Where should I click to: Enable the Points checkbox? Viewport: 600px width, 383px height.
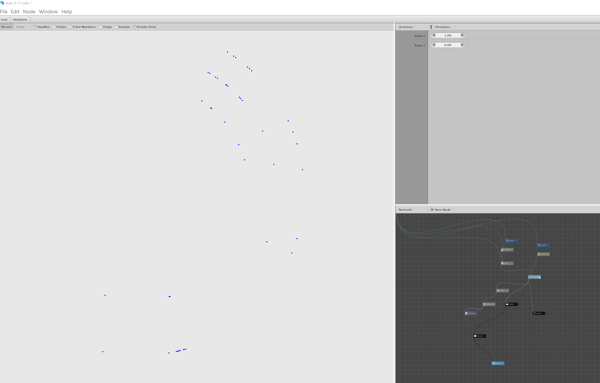[x=54, y=27]
